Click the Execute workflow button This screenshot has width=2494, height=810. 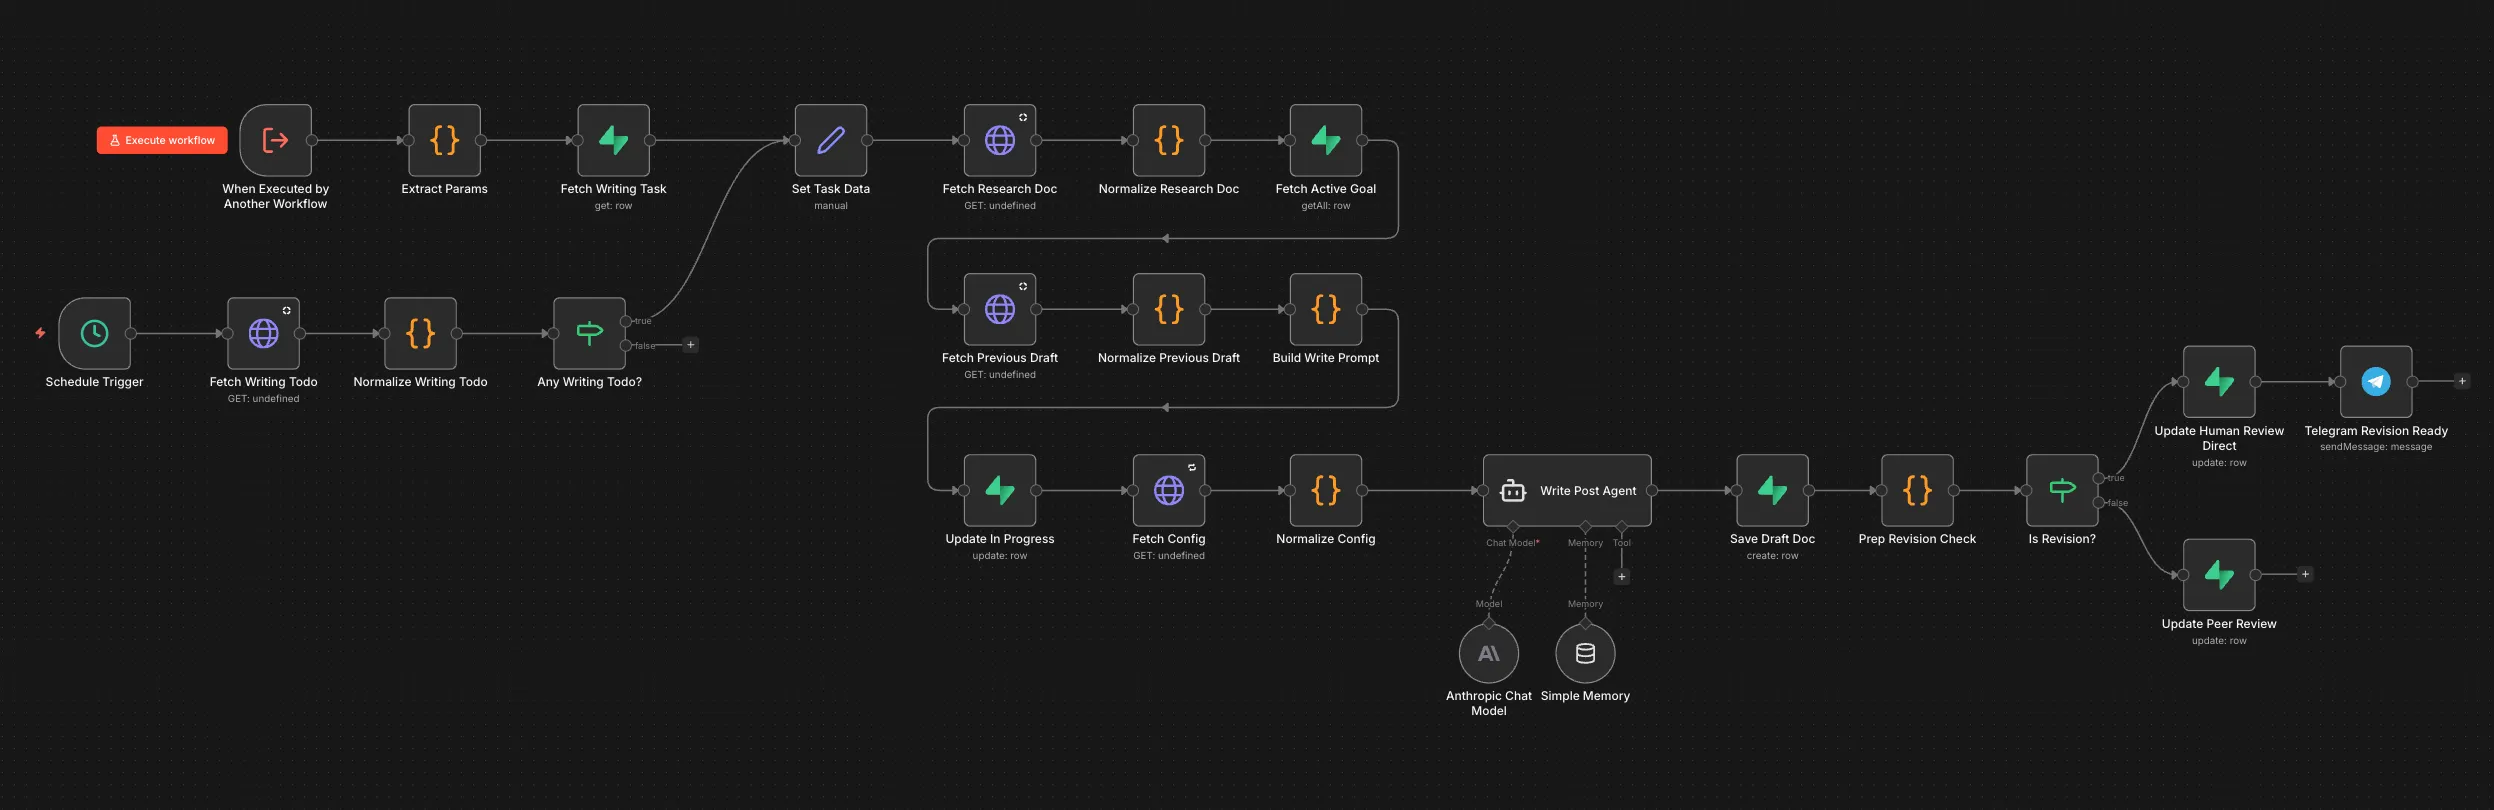[162, 140]
